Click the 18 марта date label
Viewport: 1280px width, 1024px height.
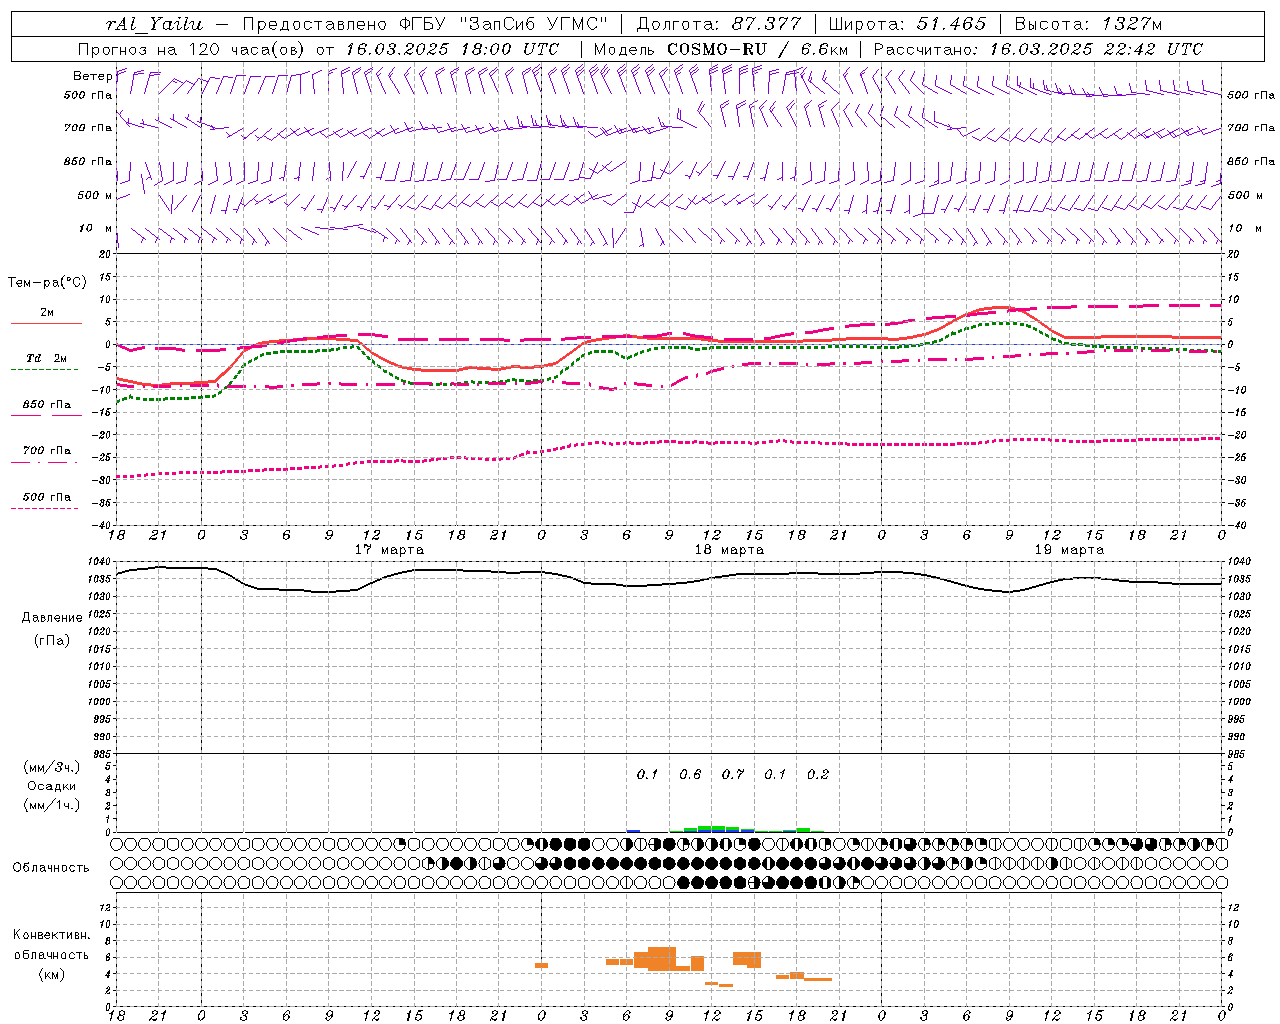click(x=729, y=549)
